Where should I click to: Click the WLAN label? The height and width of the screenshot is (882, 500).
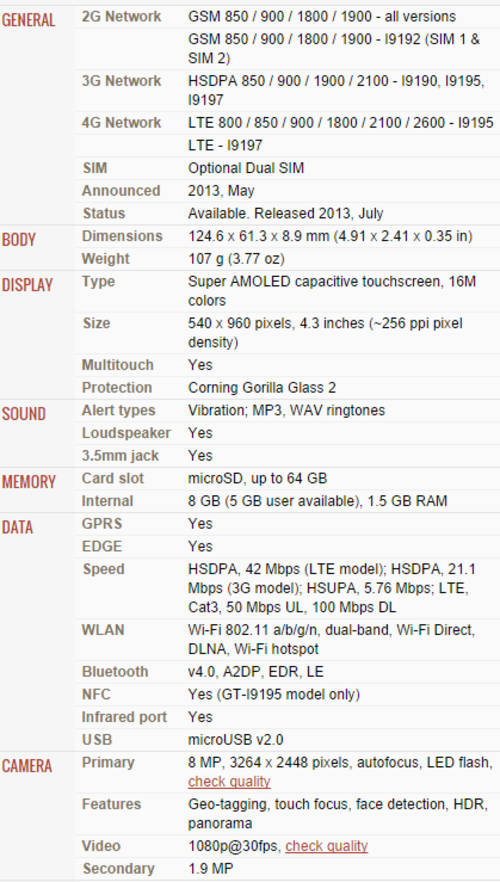(103, 630)
